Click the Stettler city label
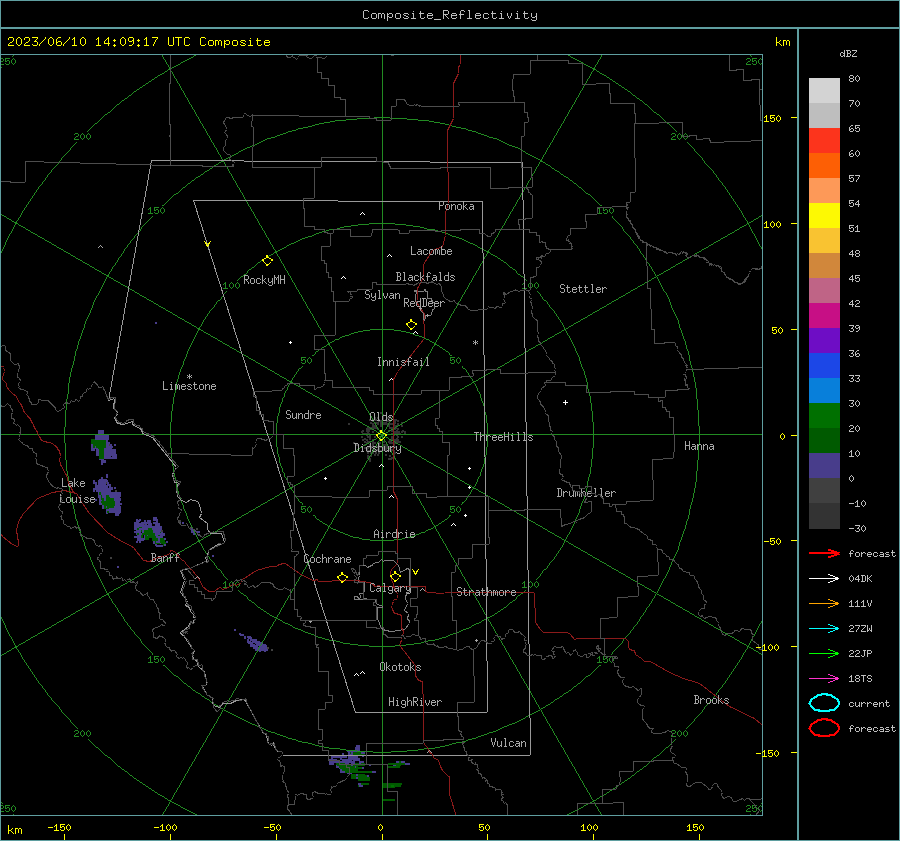The width and height of the screenshot is (900, 841). [x=583, y=289]
